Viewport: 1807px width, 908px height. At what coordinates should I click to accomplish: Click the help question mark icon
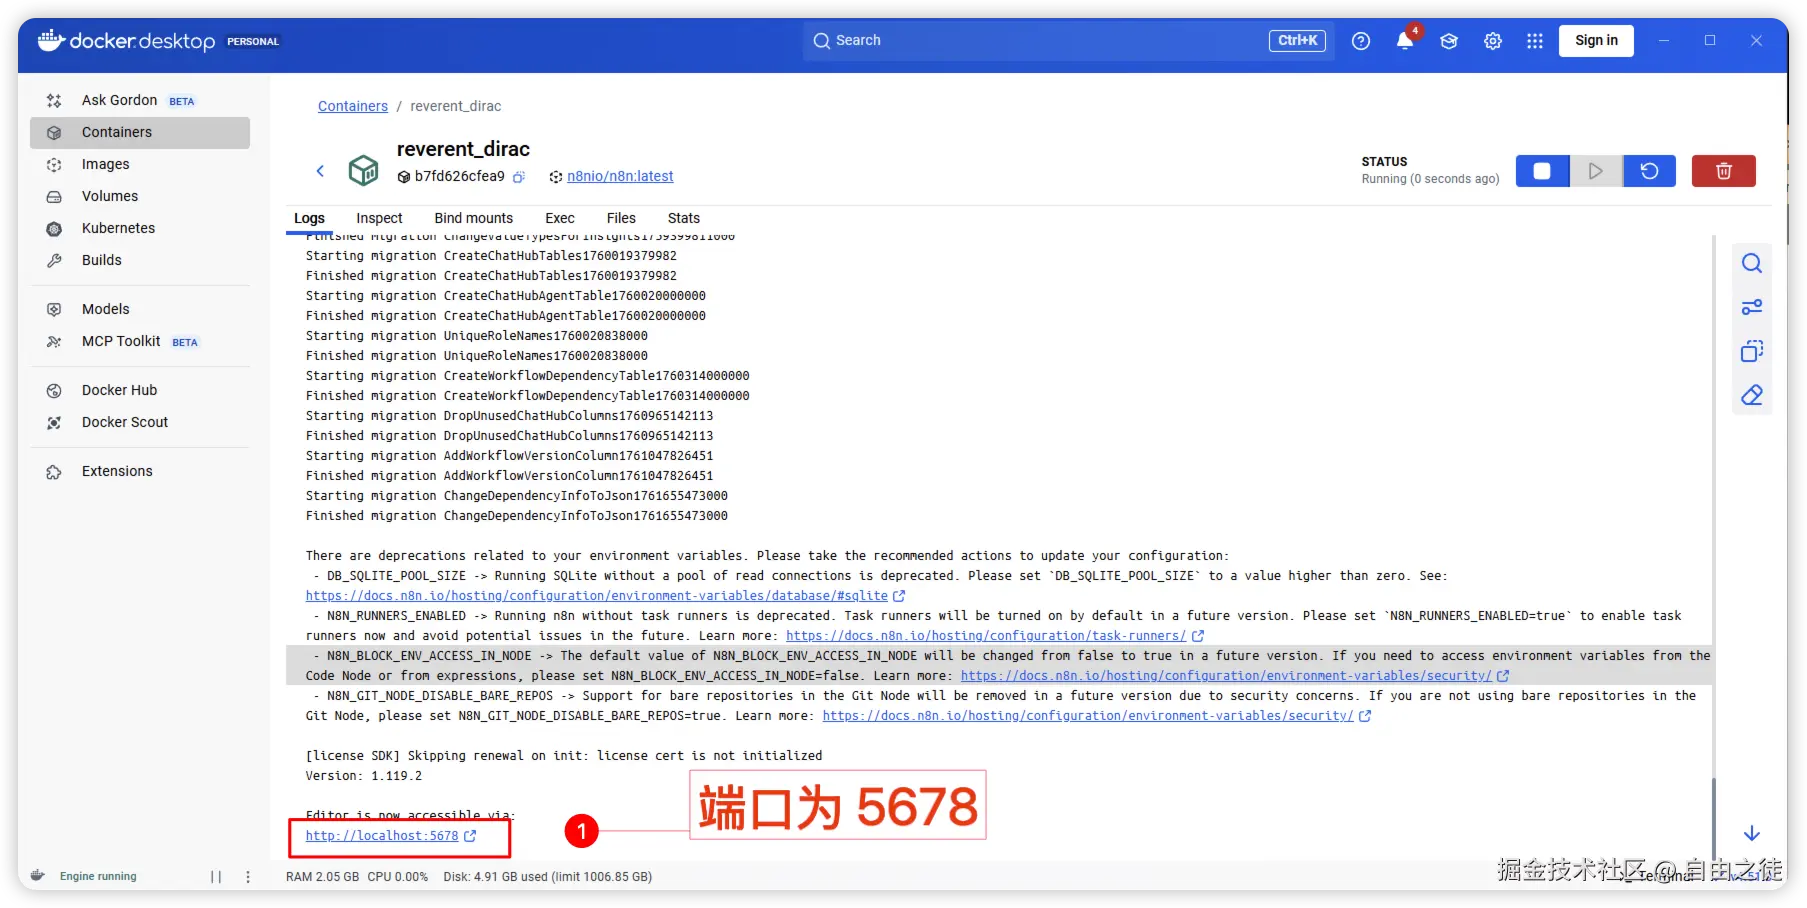[1361, 41]
